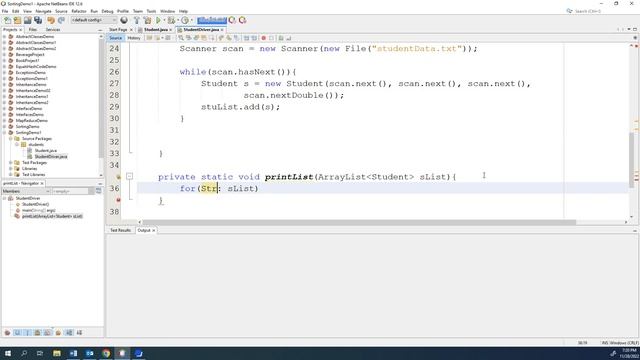Click the Windows Start button

[8, 353]
